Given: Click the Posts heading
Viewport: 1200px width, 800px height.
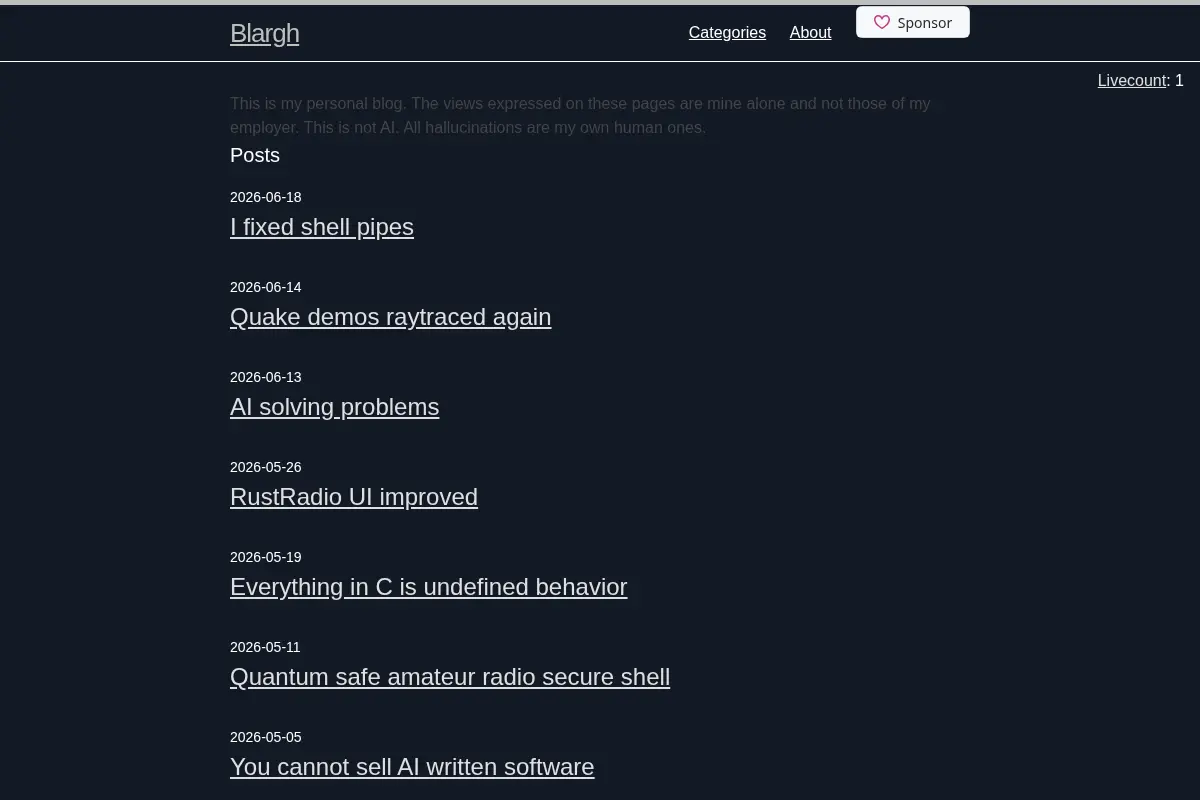Looking at the screenshot, I should point(255,155).
